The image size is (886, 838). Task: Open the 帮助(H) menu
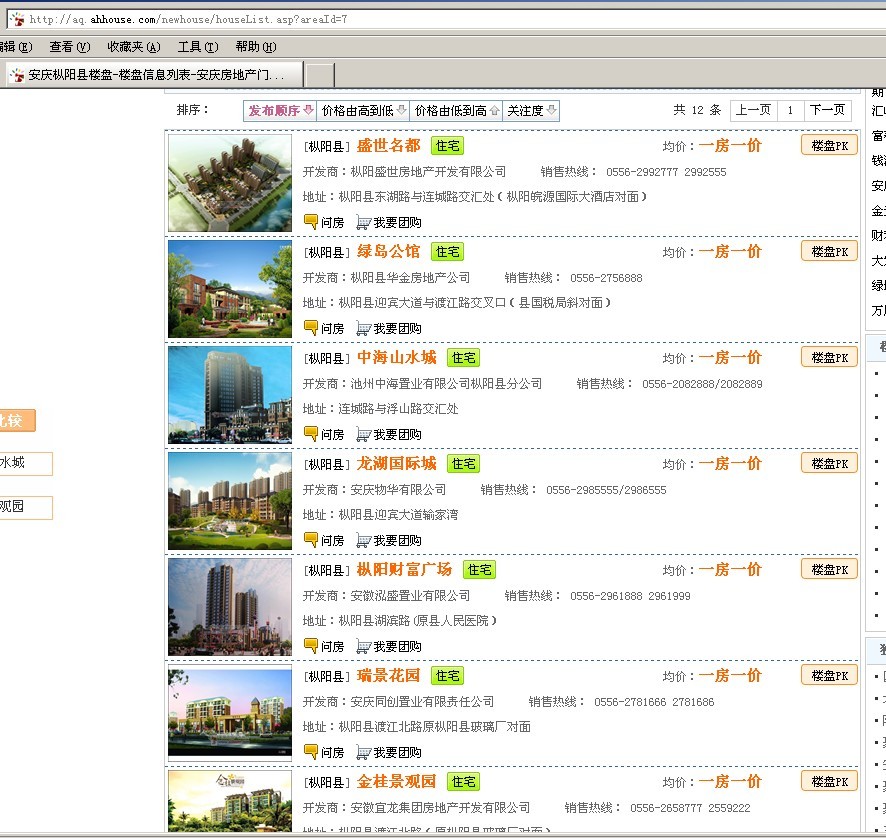(256, 47)
